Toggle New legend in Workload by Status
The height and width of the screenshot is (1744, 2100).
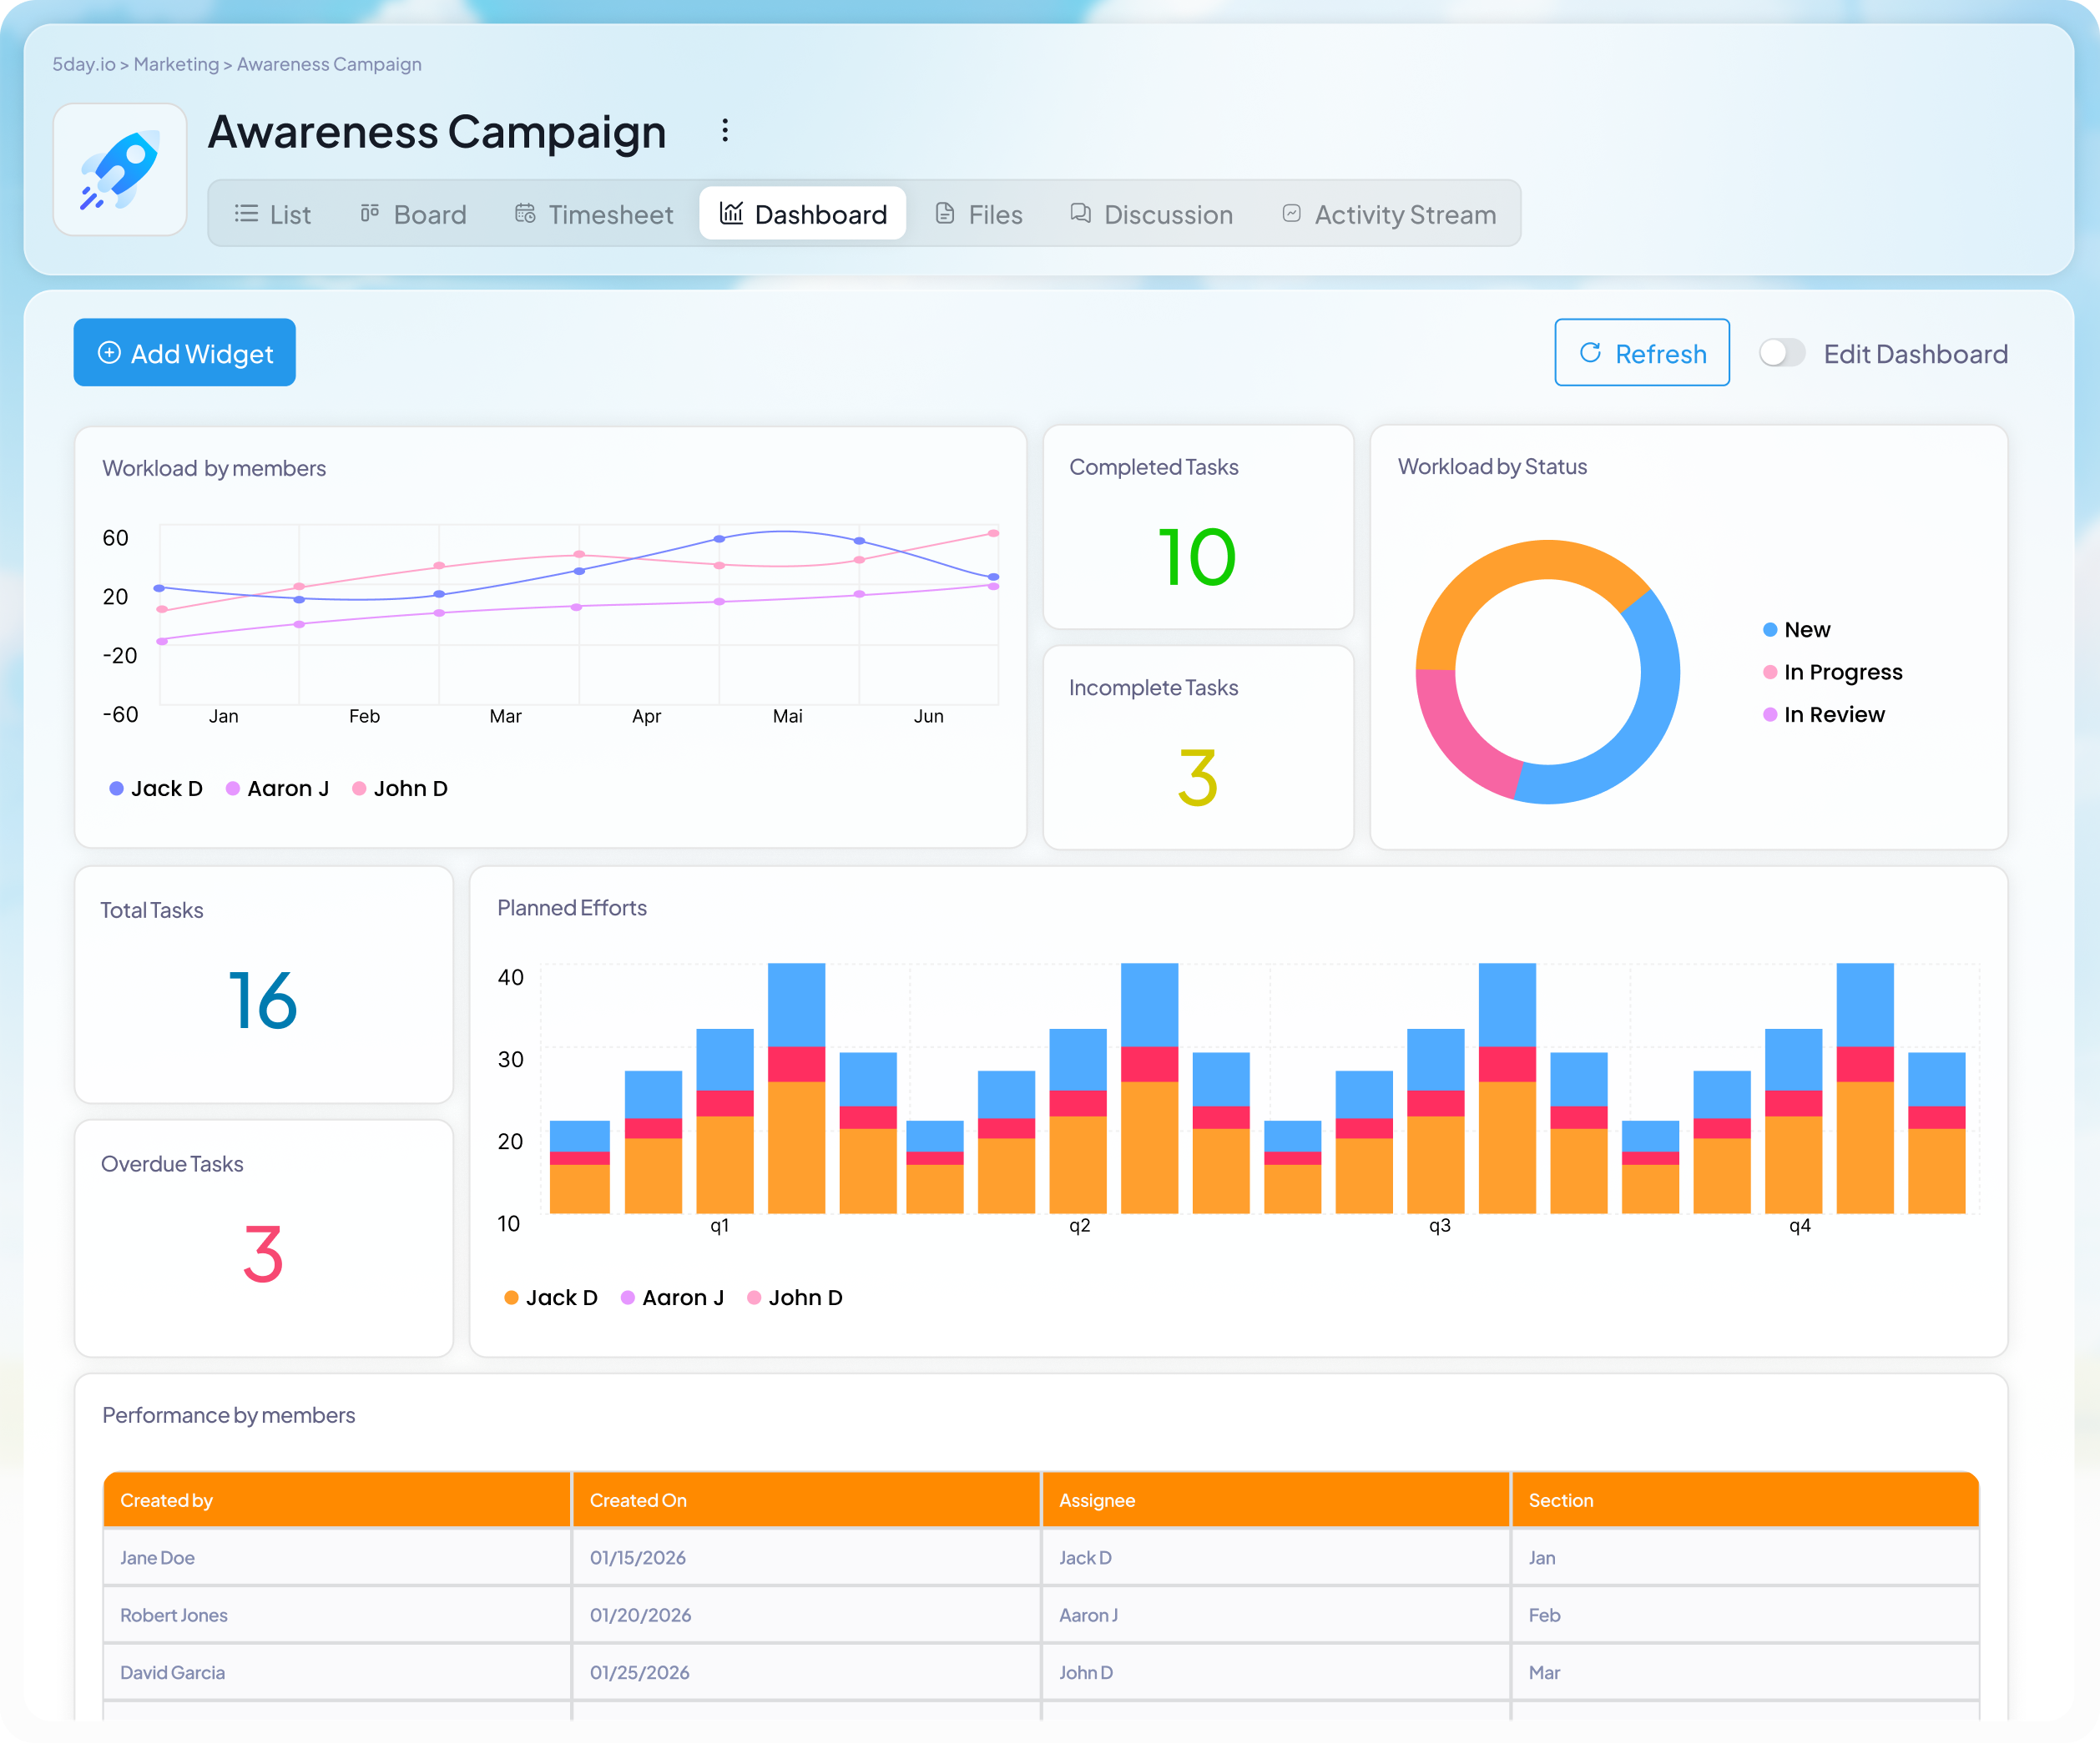[x=1797, y=630]
